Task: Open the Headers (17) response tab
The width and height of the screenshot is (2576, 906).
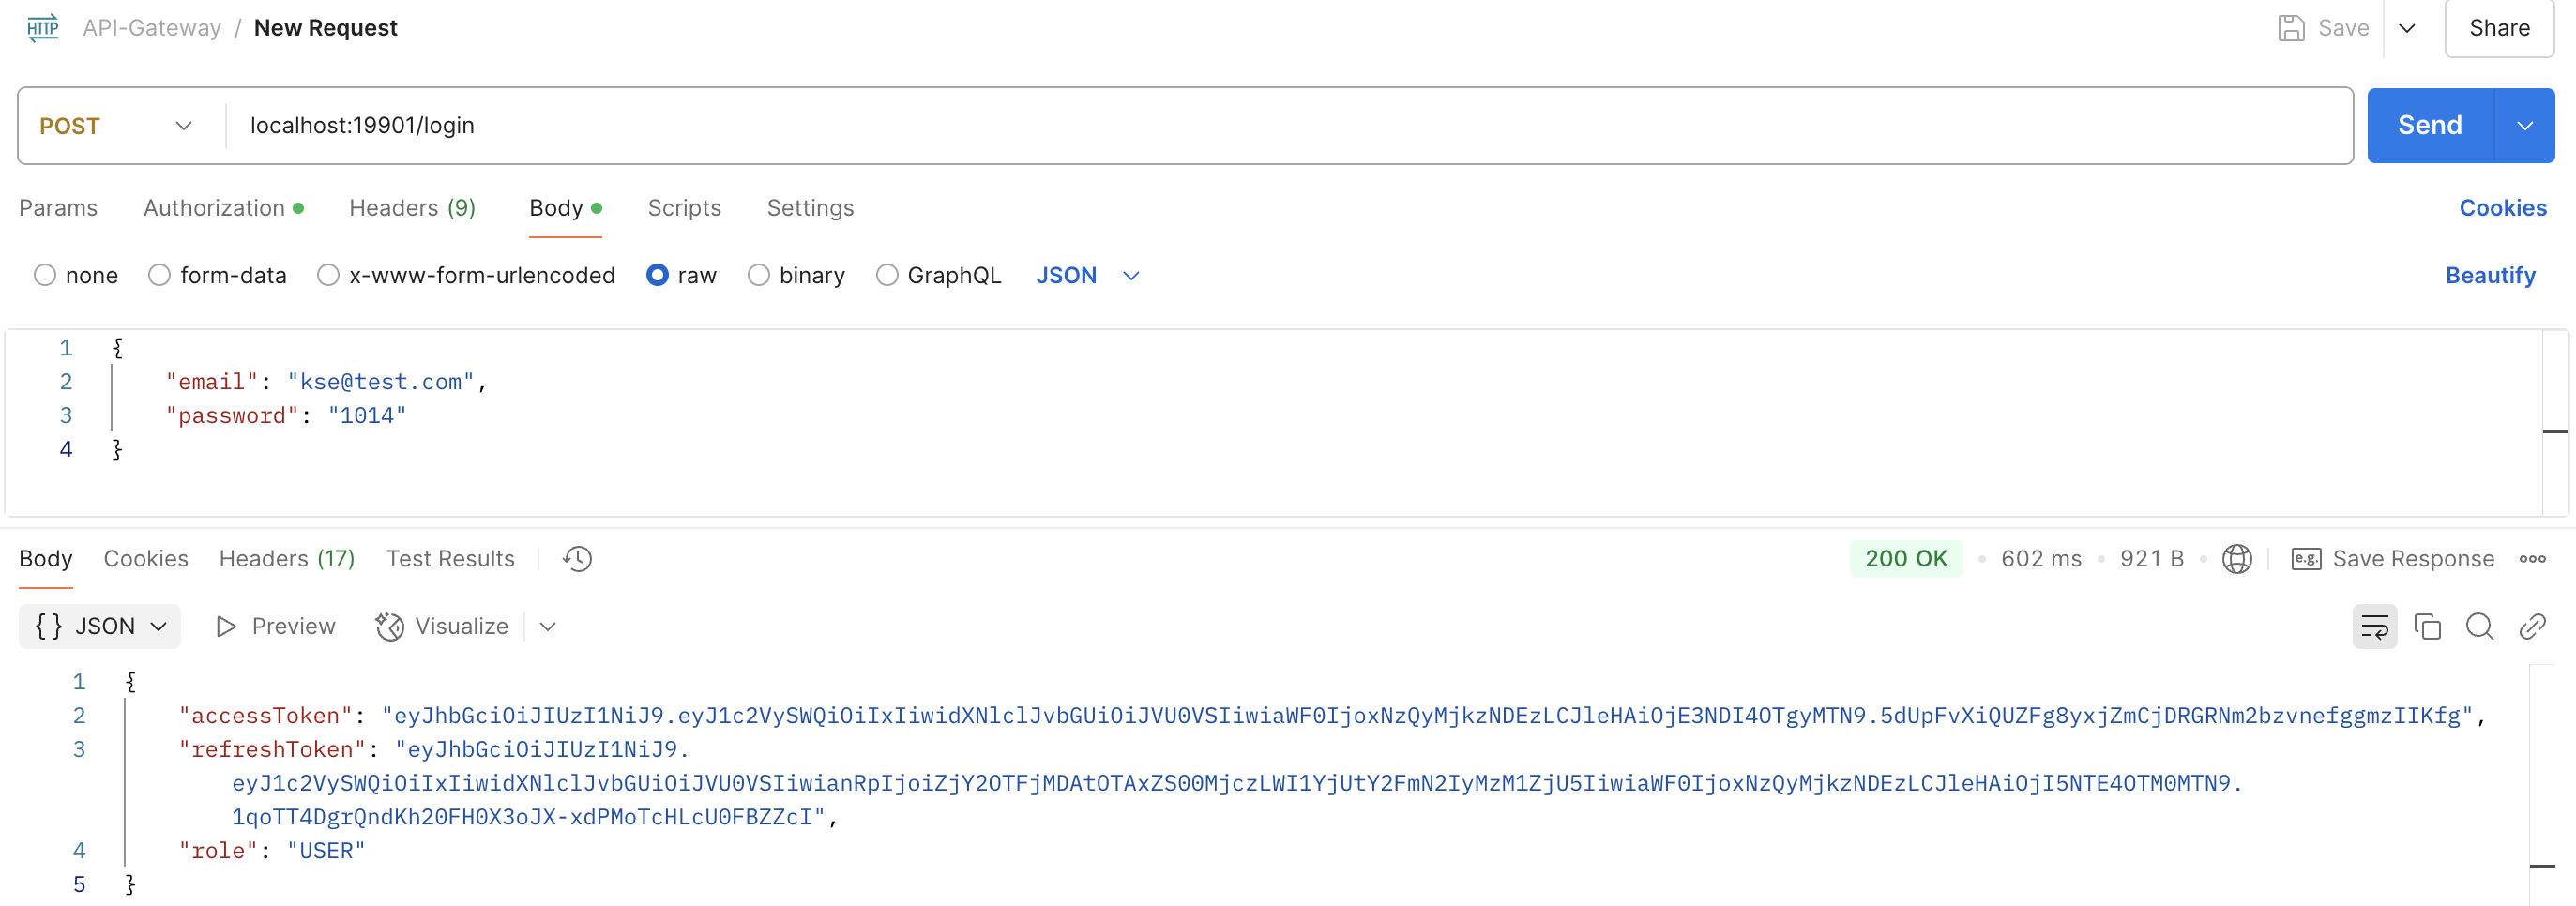Action: (286, 559)
